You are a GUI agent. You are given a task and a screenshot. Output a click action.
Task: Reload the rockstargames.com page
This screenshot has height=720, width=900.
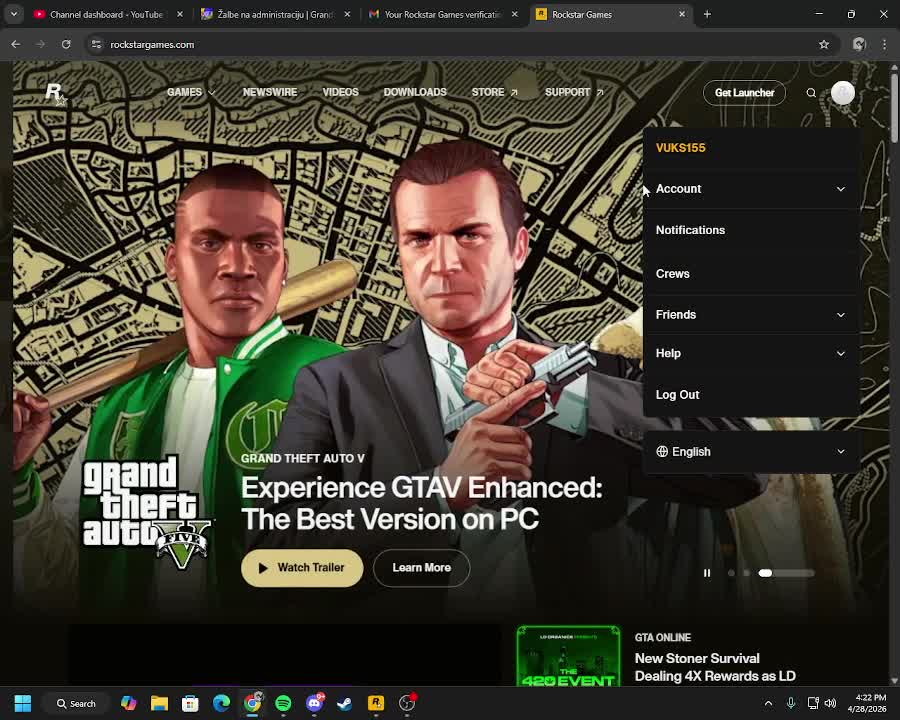[66, 44]
